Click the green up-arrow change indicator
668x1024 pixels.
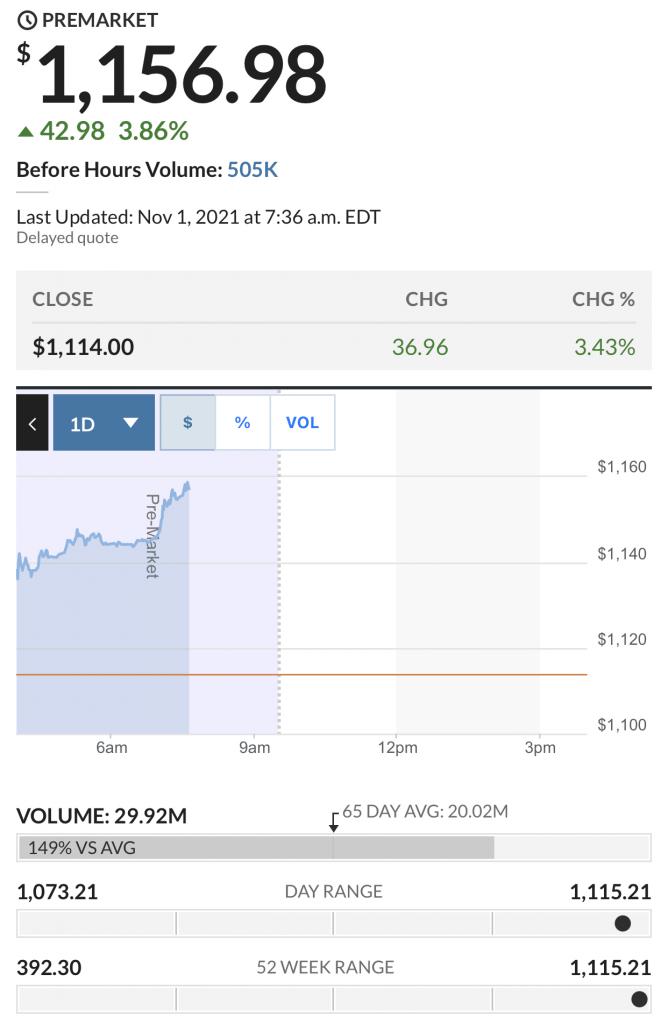25,132
